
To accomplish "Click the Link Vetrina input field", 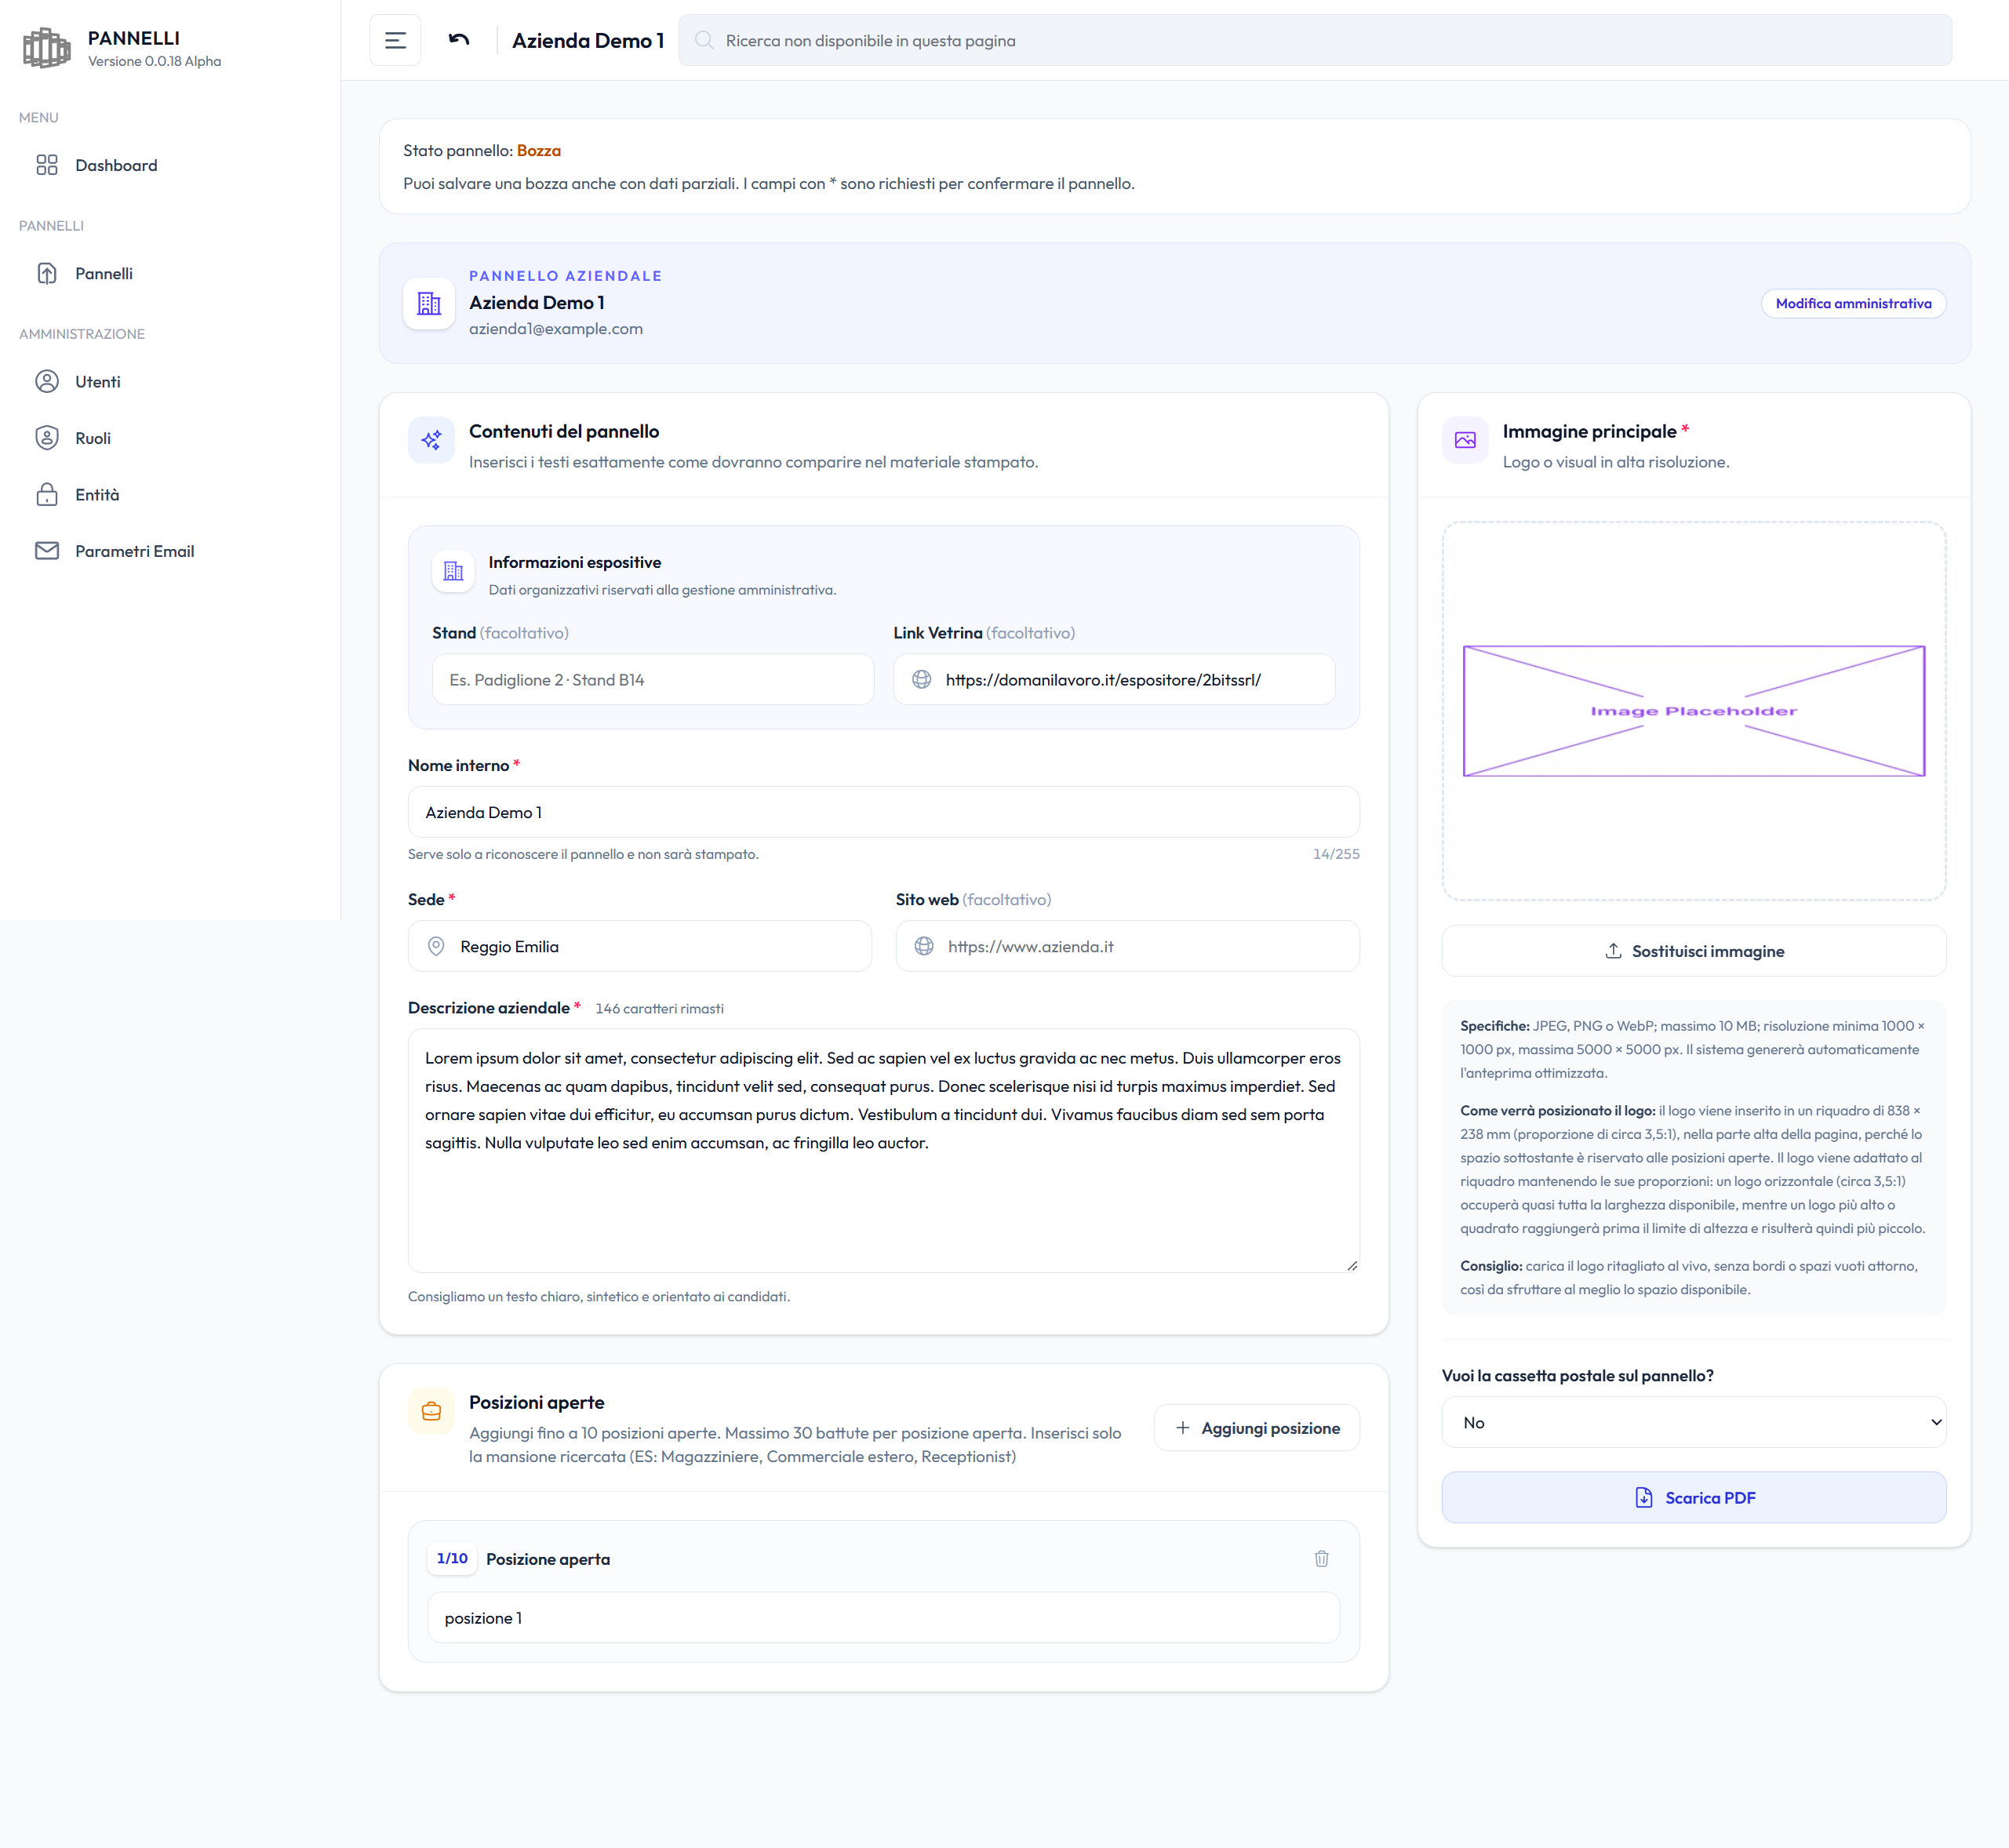I will (1114, 679).
